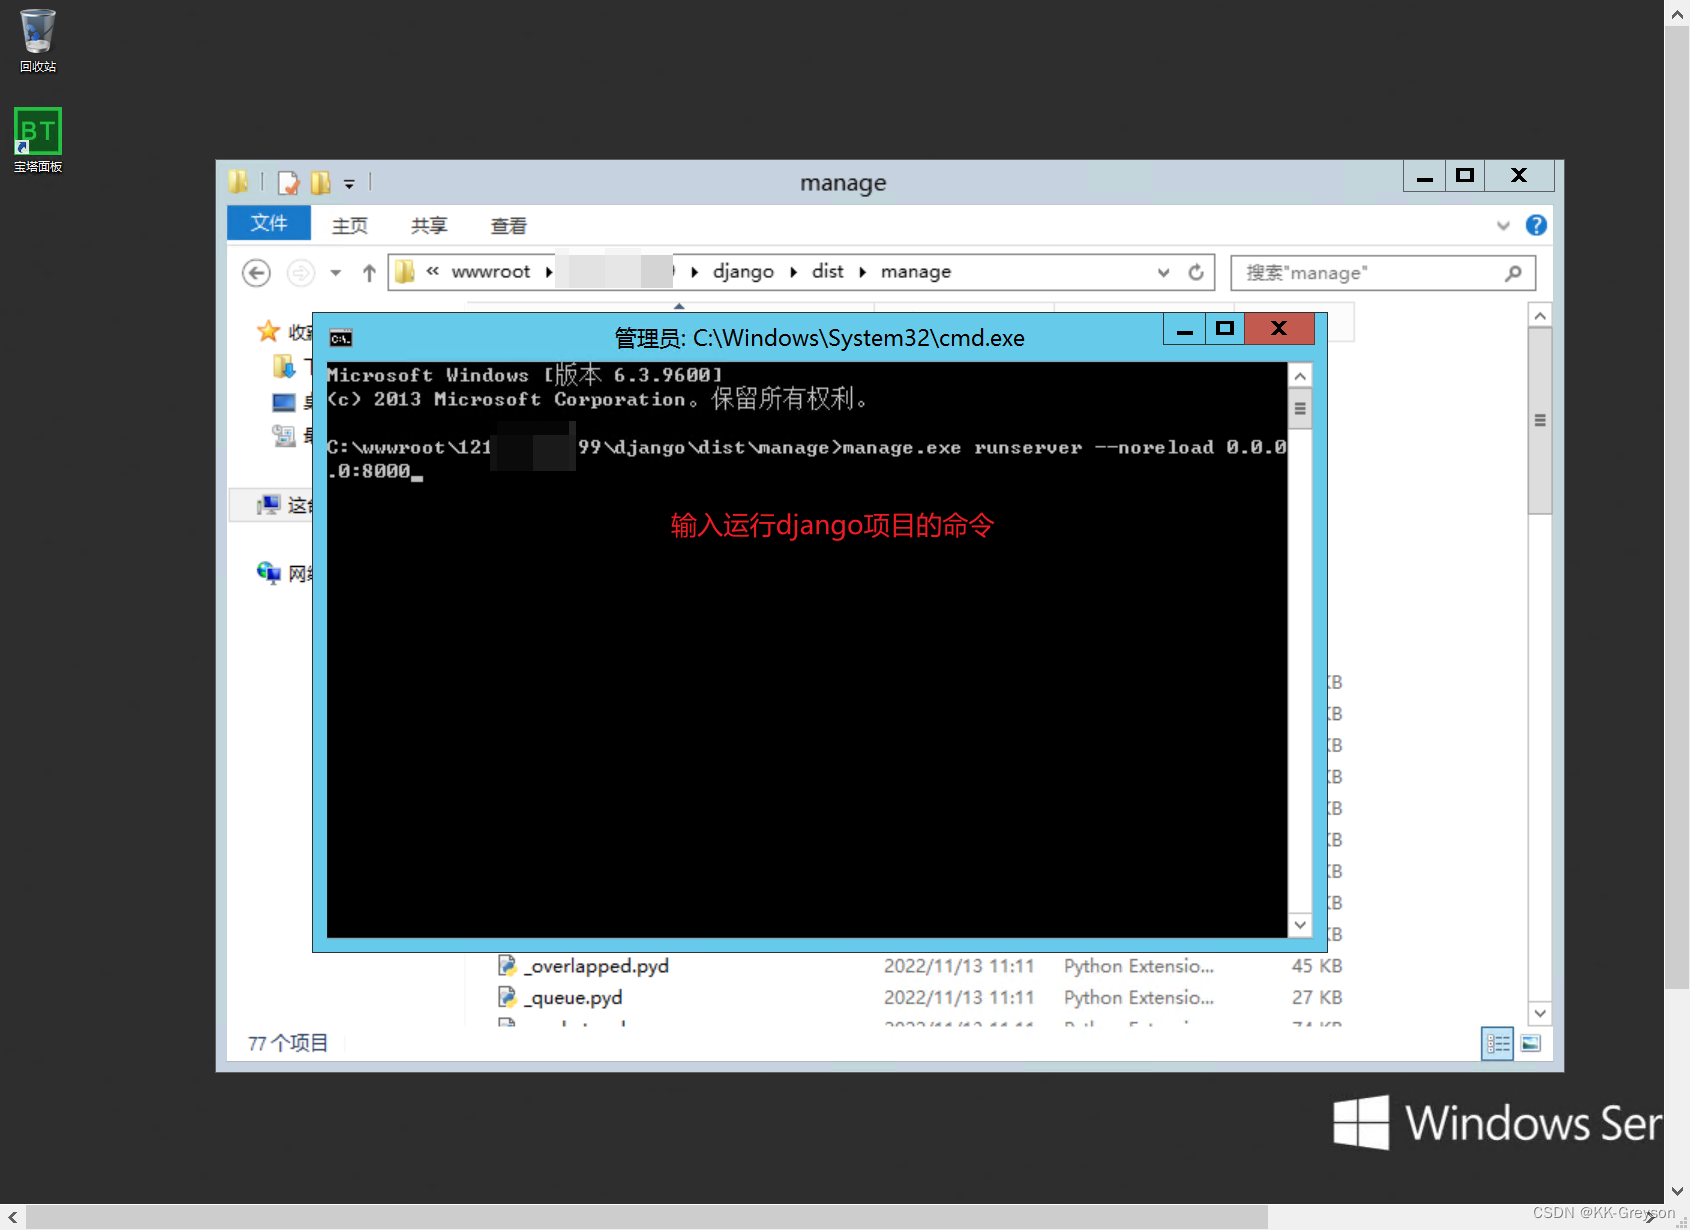
Task: Select the dist breadcrumb segment
Action: (828, 272)
